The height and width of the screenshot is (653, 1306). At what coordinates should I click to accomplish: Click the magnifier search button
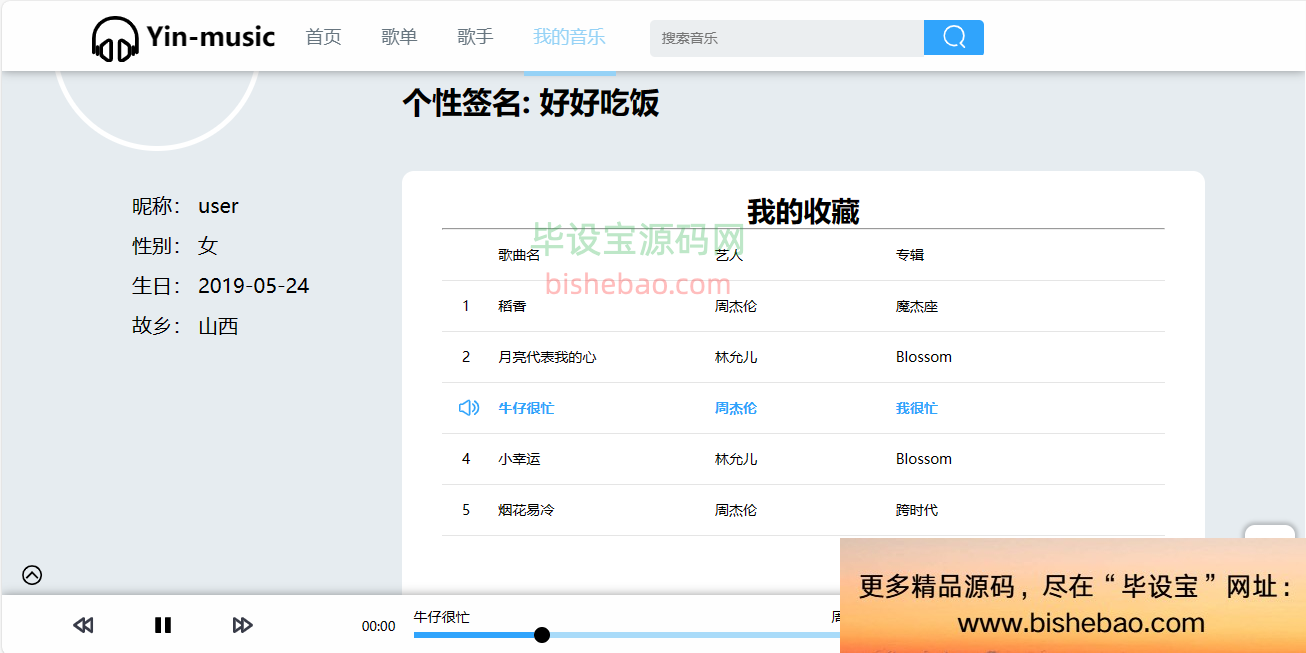click(x=953, y=38)
